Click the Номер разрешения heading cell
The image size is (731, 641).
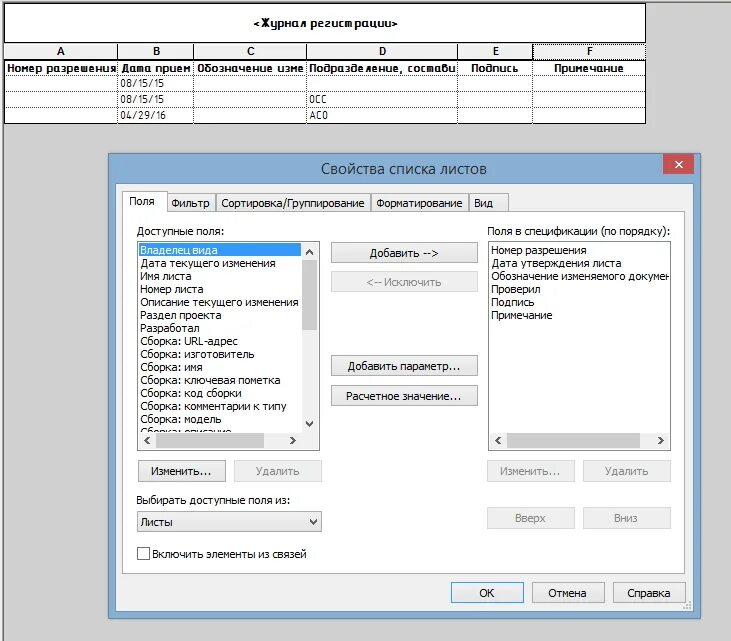61,68
